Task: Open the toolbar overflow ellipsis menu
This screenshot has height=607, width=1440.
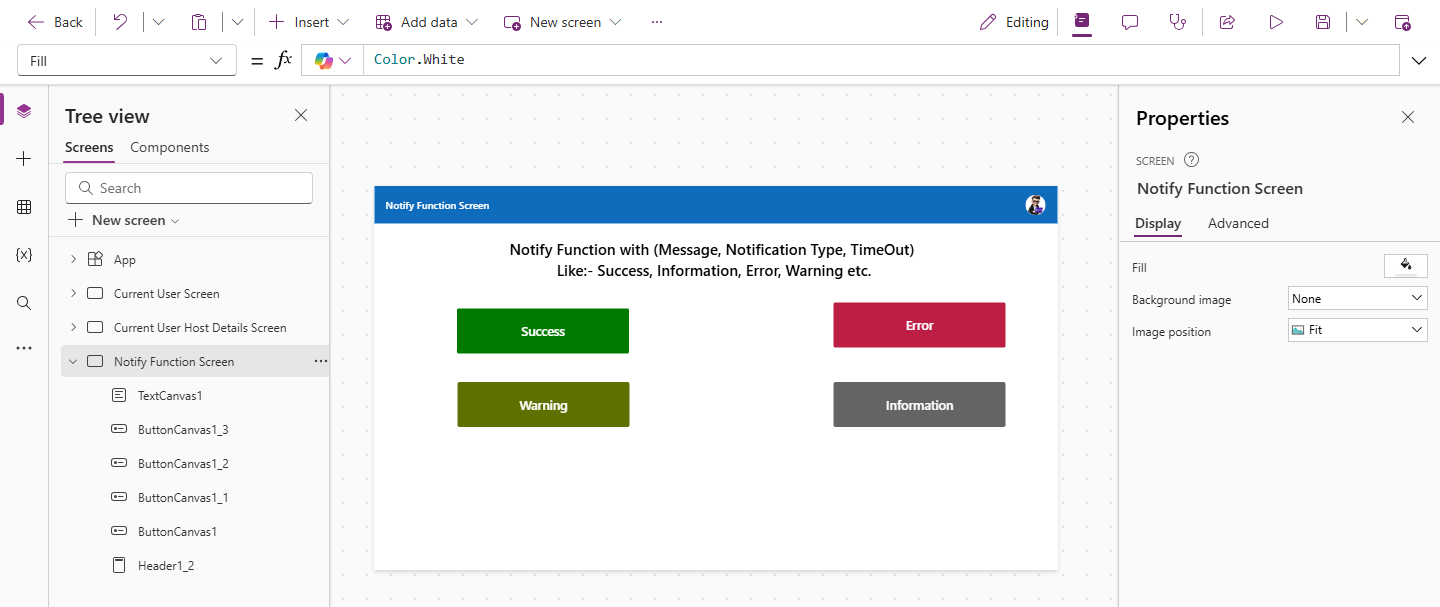Action: click(x=657, y=22)
